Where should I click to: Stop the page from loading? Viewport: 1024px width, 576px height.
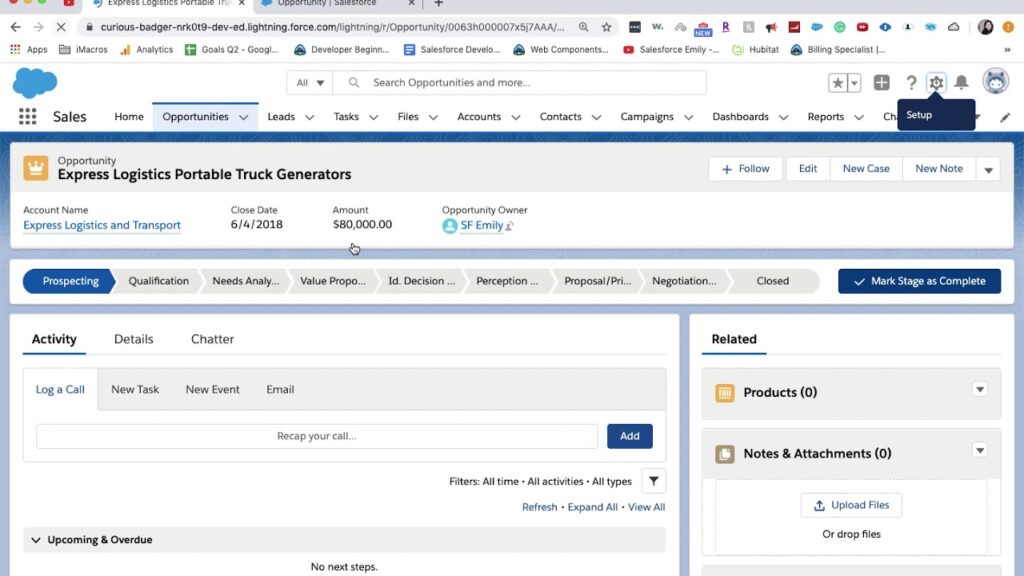(x=61, y=27)
